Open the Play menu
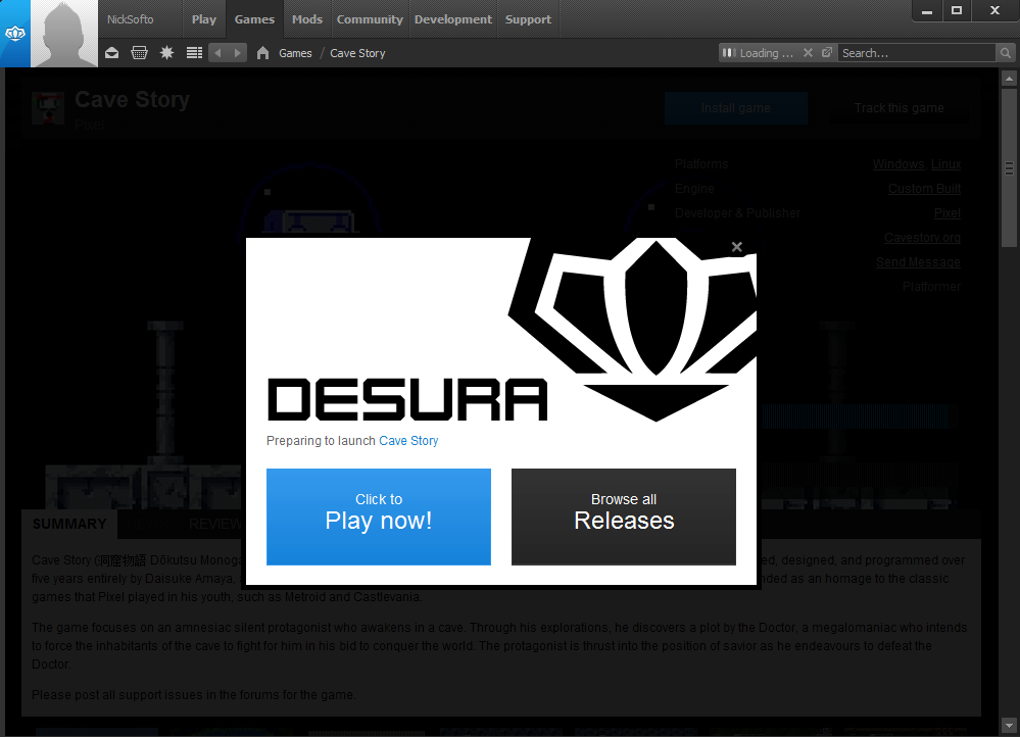Viewport: 1020px width, 737px height. coord(204,20)
